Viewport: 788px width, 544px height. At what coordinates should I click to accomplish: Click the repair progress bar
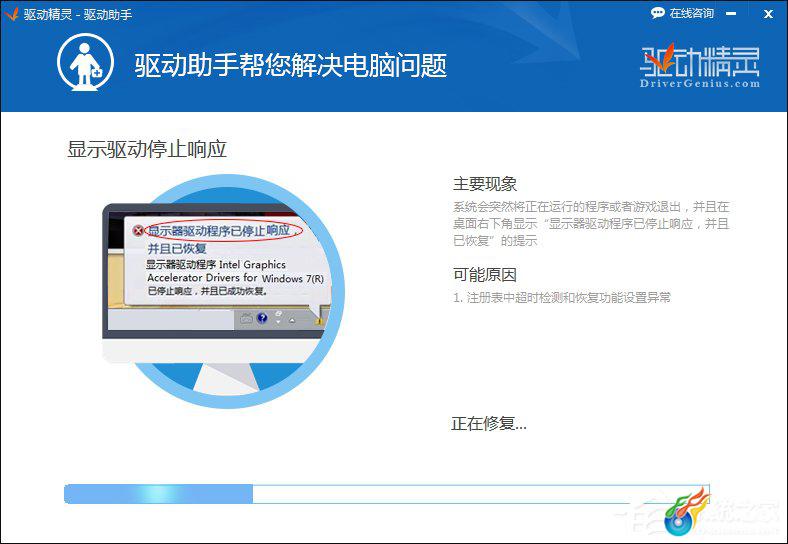(386, 494)
